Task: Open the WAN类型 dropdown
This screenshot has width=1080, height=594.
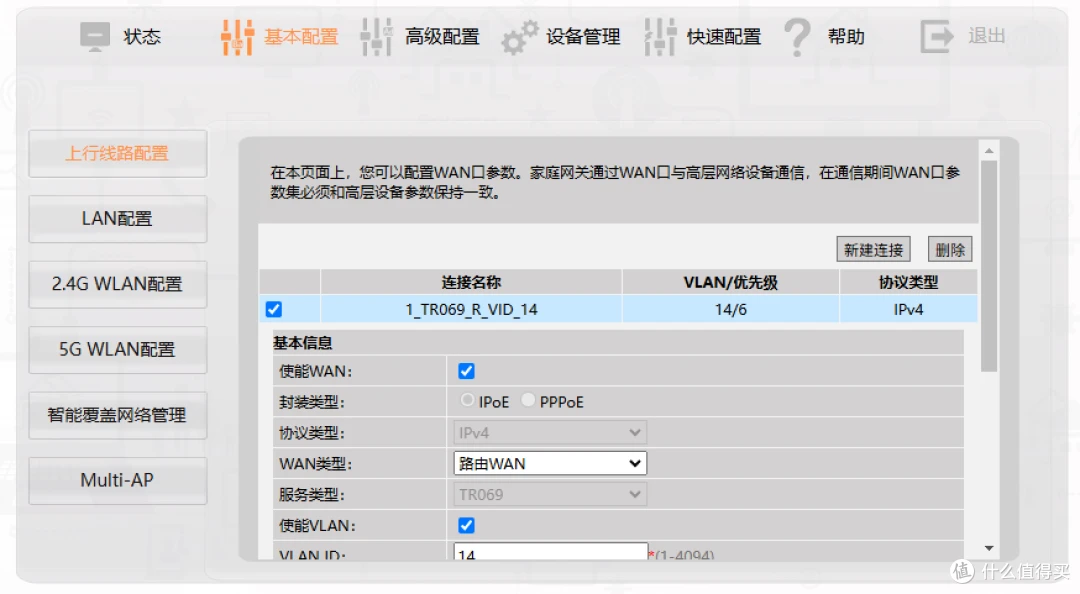Action: coord(550,464)
